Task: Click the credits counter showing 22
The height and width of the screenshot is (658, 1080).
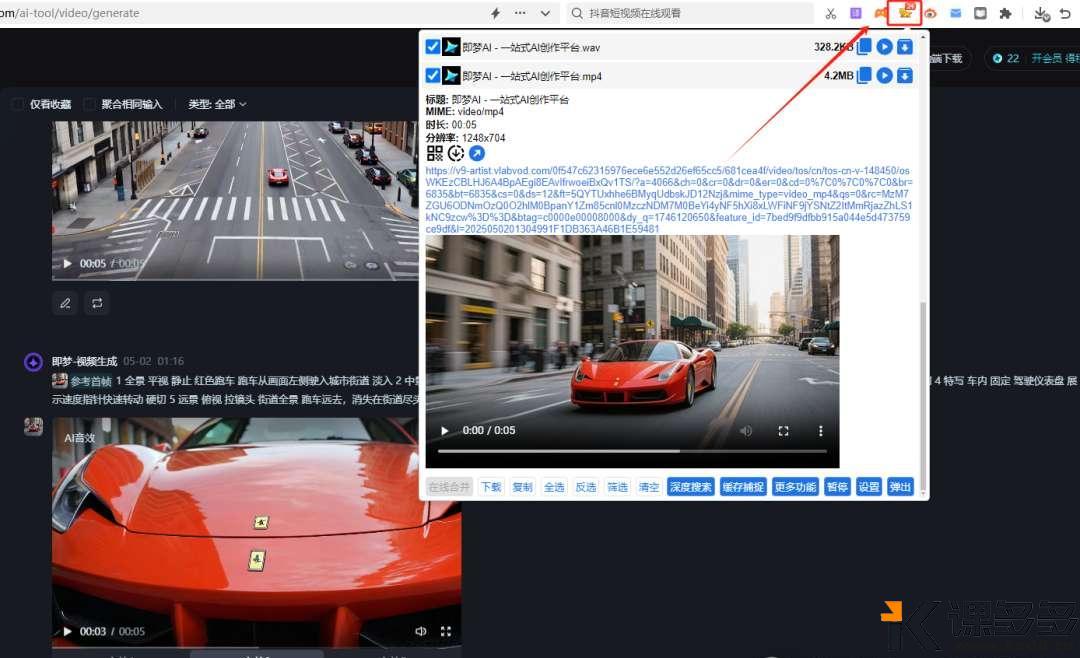Action: coord(1006,59)
